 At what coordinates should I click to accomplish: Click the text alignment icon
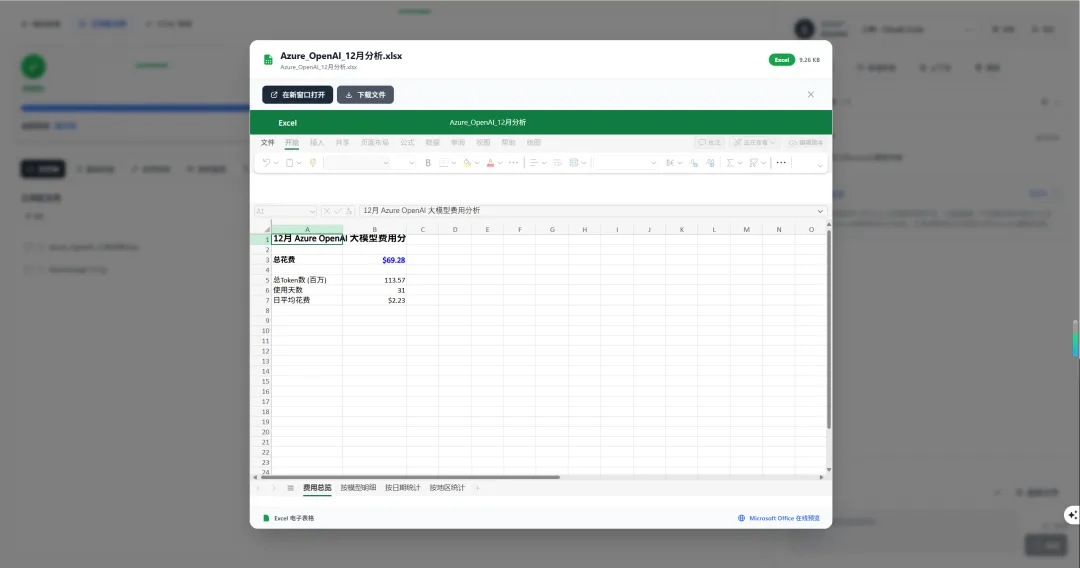pyautogui.click(x=534, y=163)
